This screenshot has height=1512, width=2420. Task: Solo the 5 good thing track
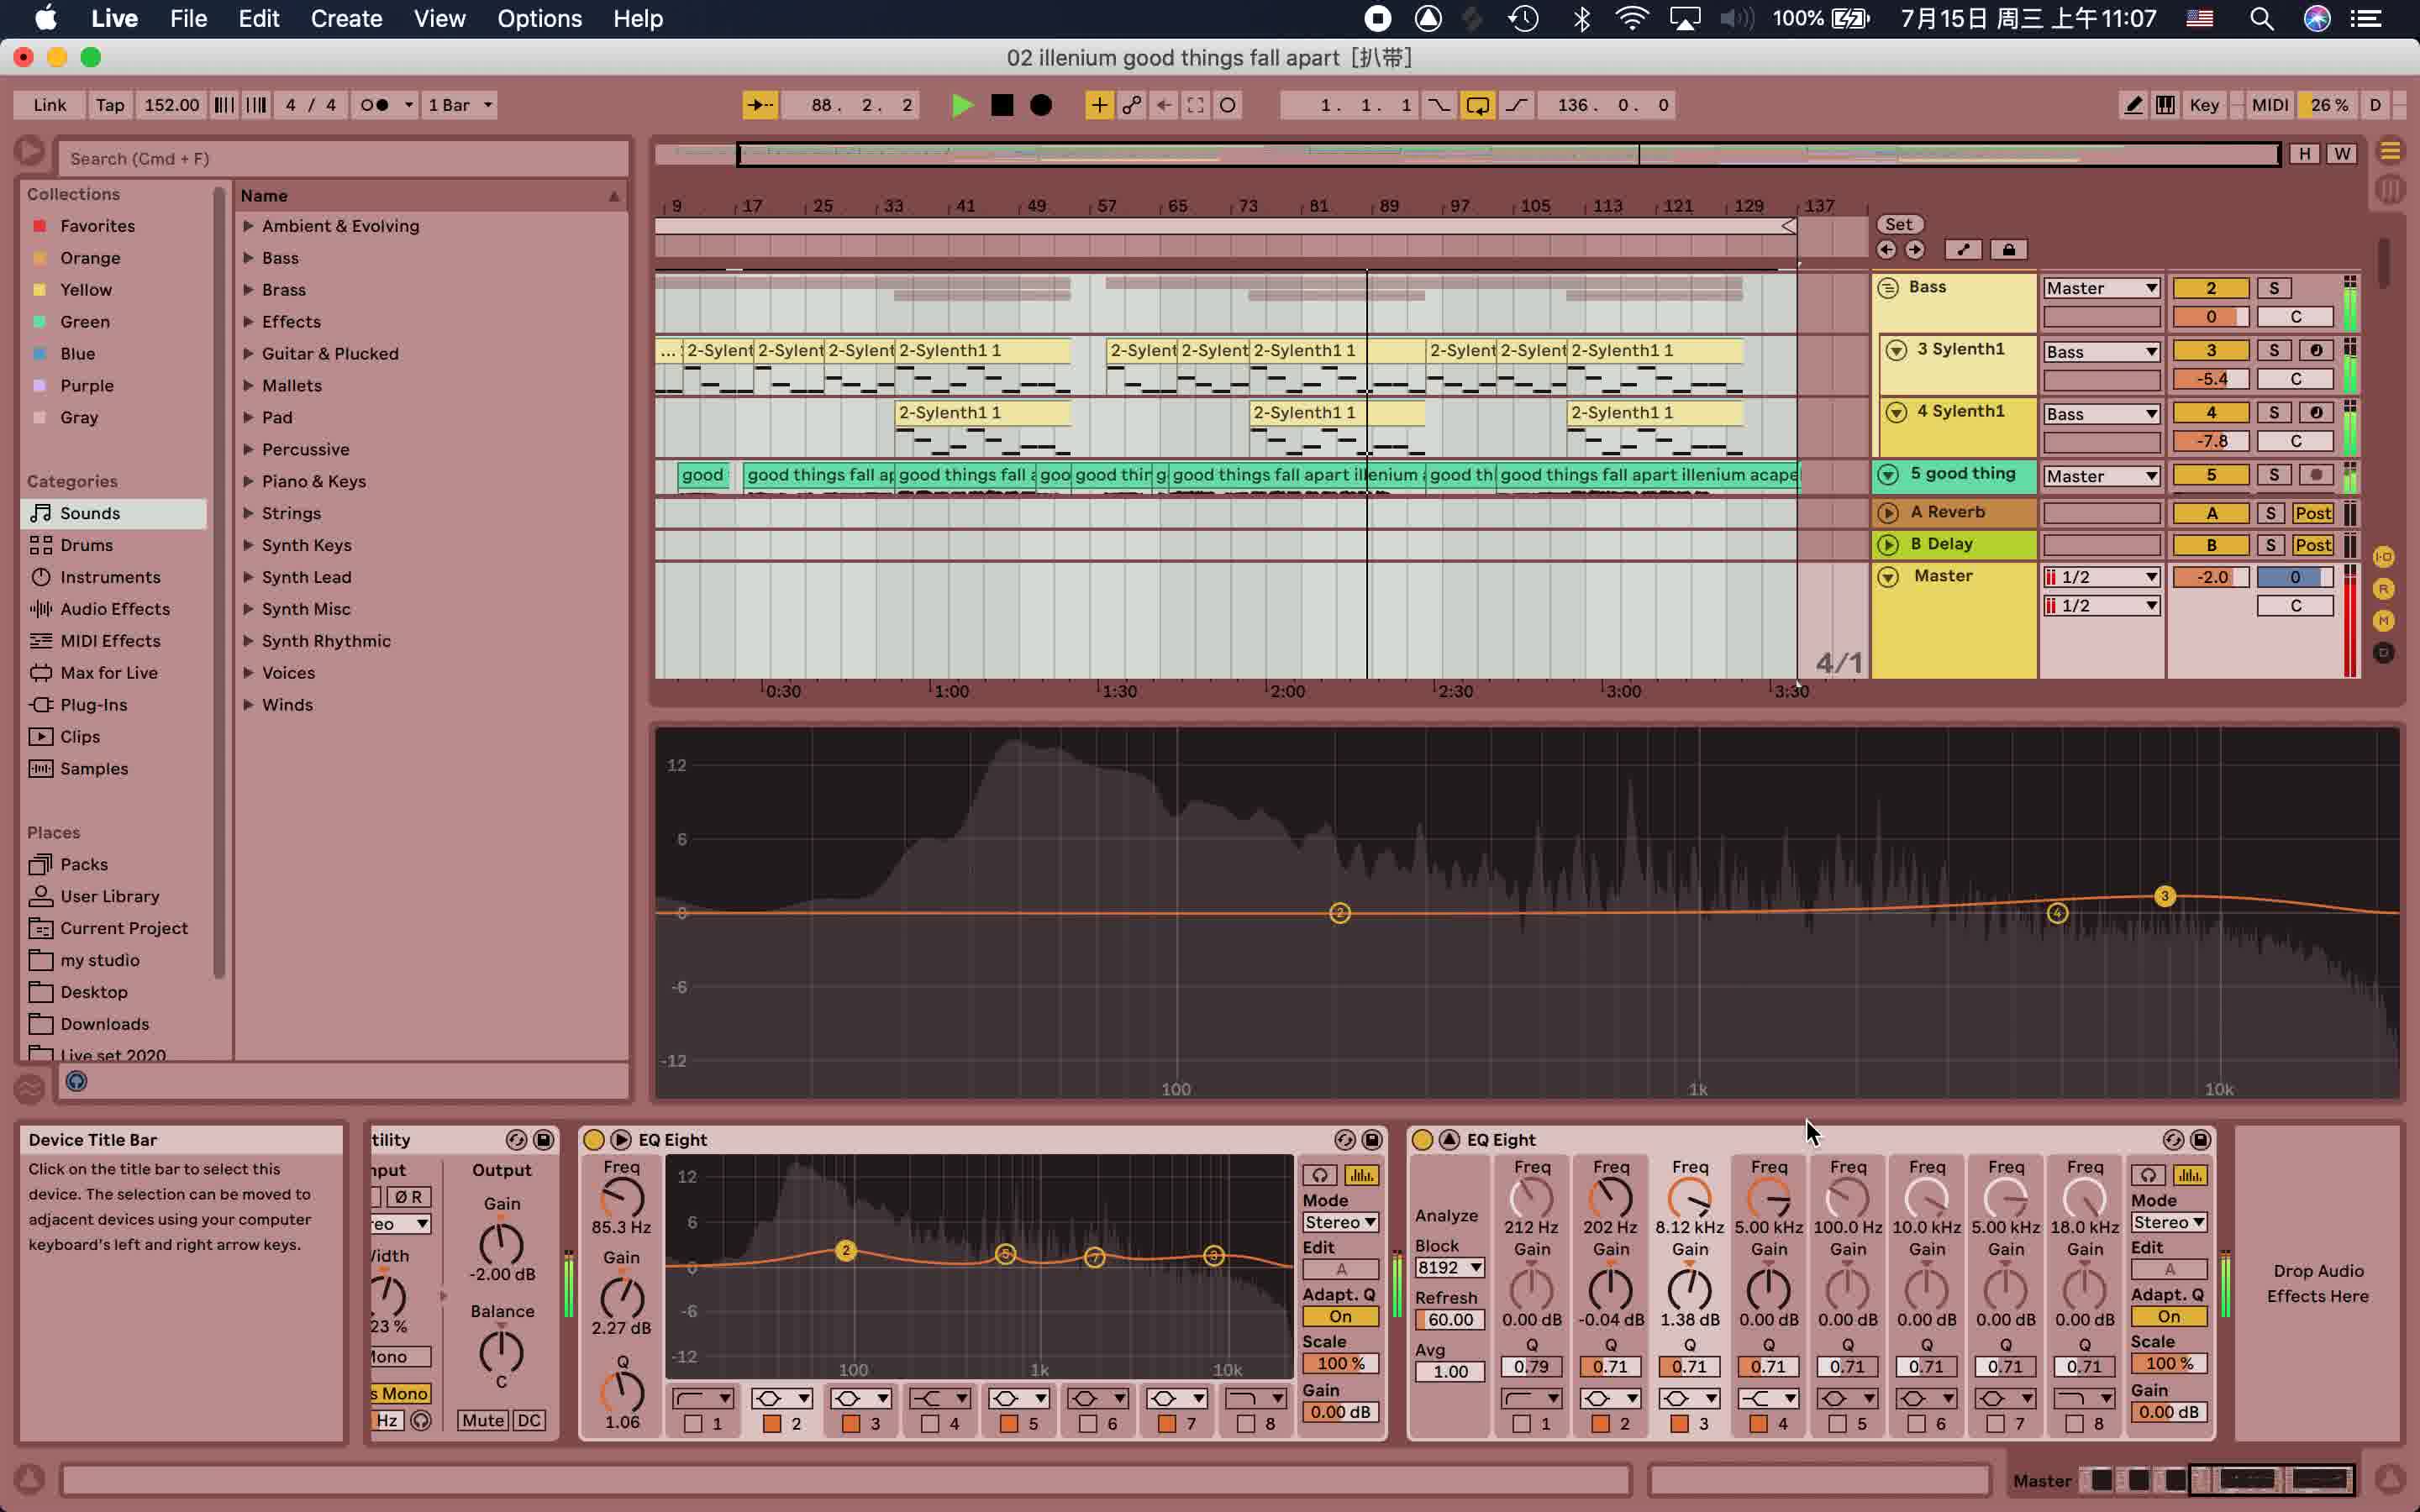(x=2274, y=475)
